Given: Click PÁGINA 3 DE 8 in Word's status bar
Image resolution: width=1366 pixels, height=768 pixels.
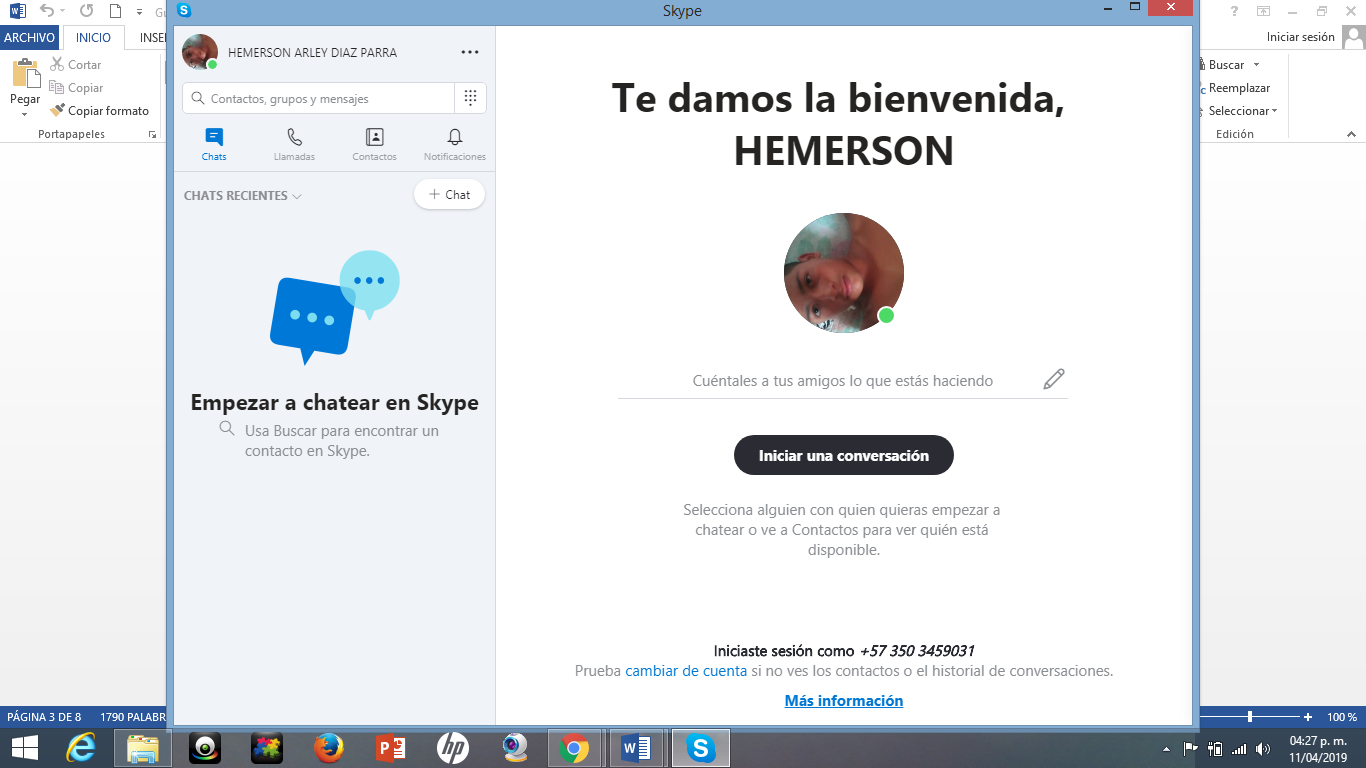Looking at the screenshot, I should tap(44, 717).
